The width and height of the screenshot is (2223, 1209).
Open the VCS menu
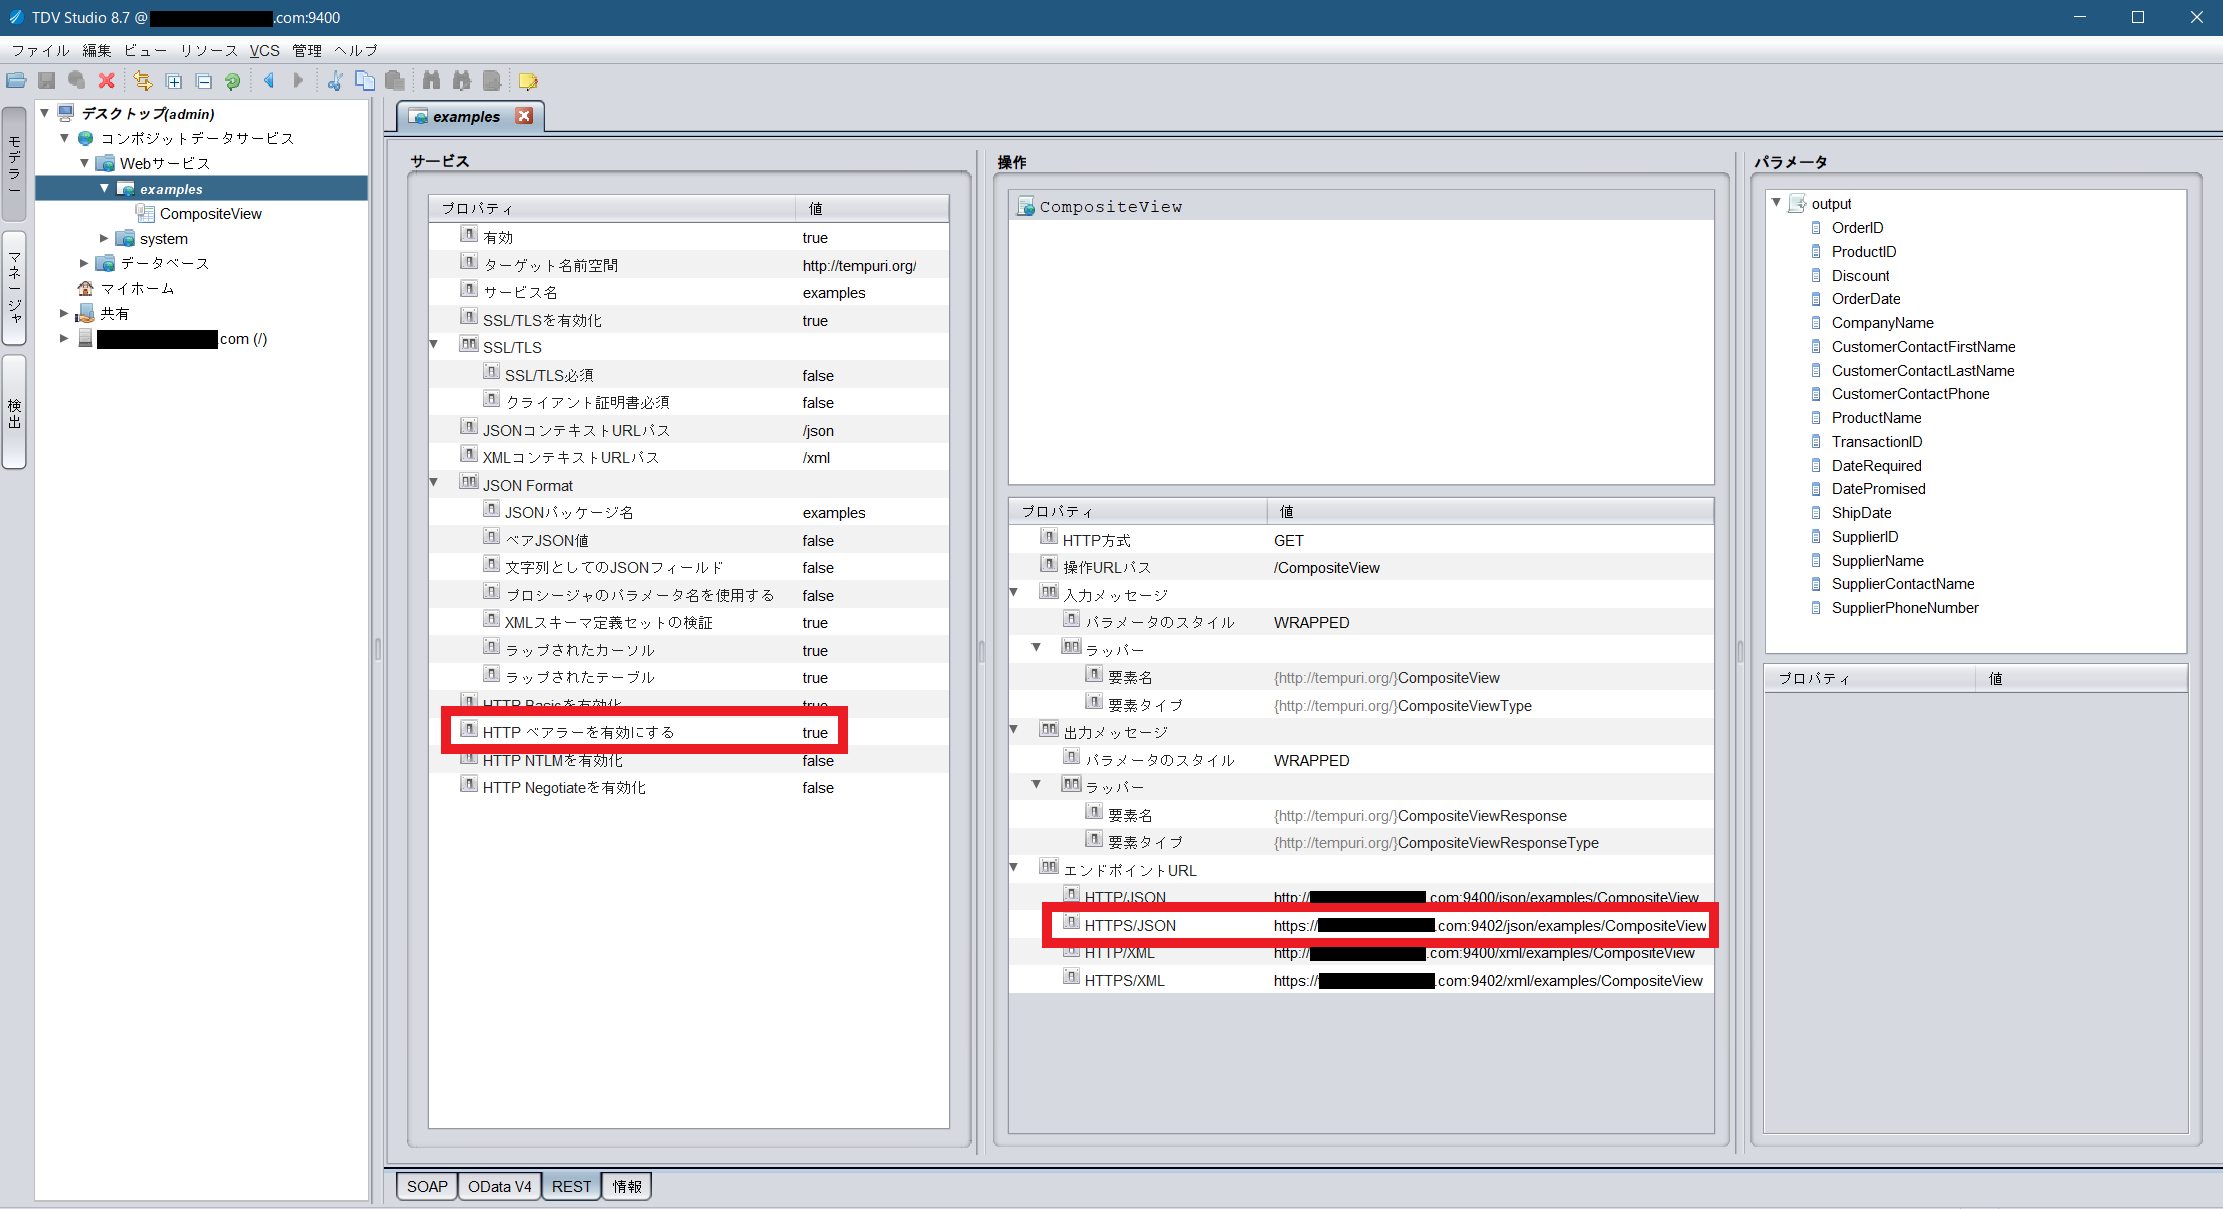tap(265, 50)
